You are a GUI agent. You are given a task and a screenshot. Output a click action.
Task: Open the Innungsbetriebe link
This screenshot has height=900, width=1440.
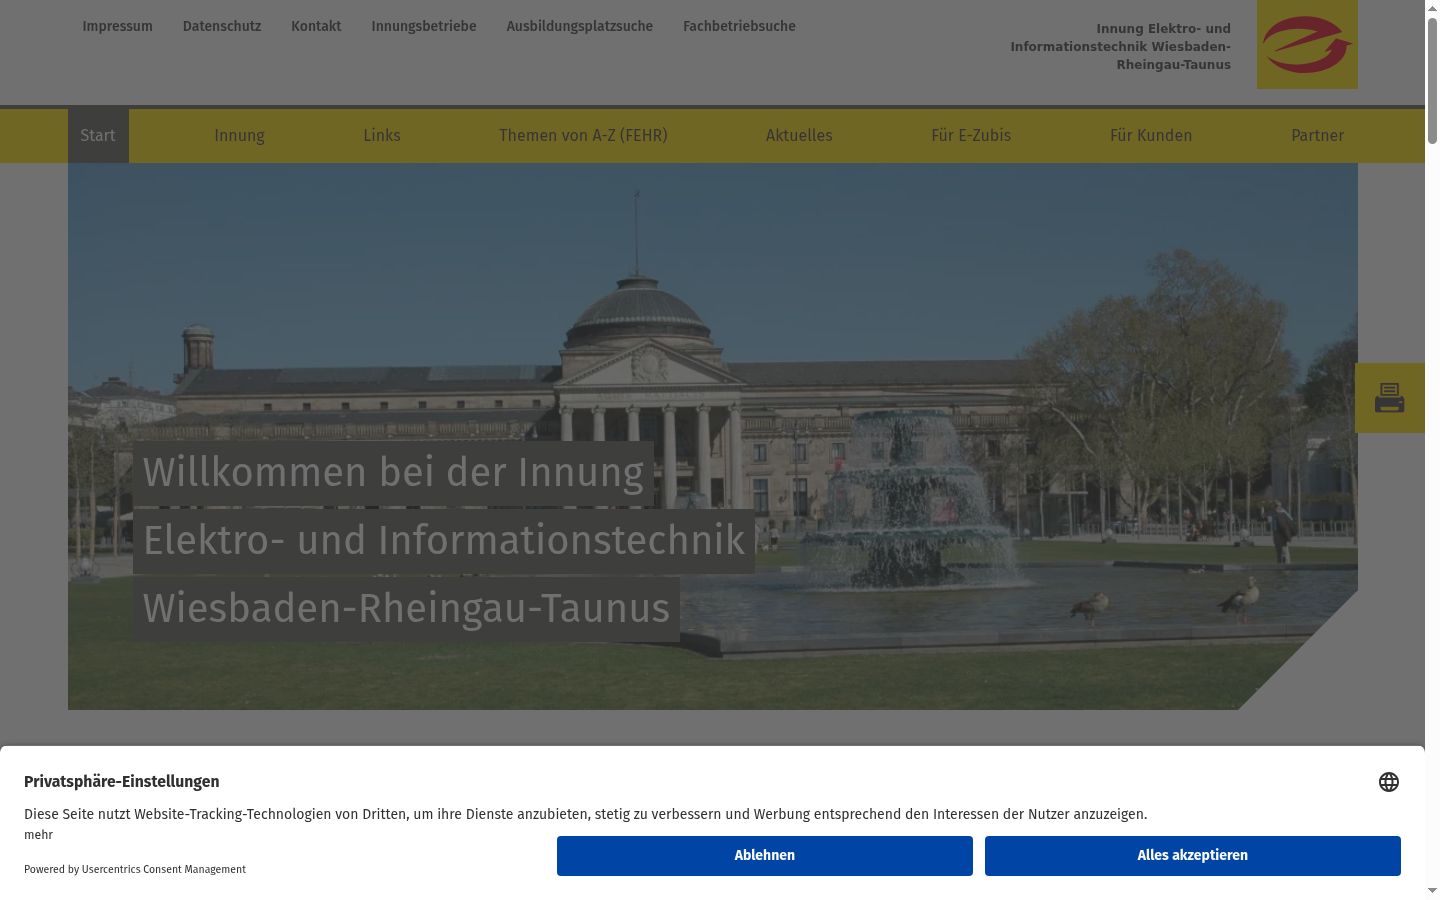[x=424, y=27]
